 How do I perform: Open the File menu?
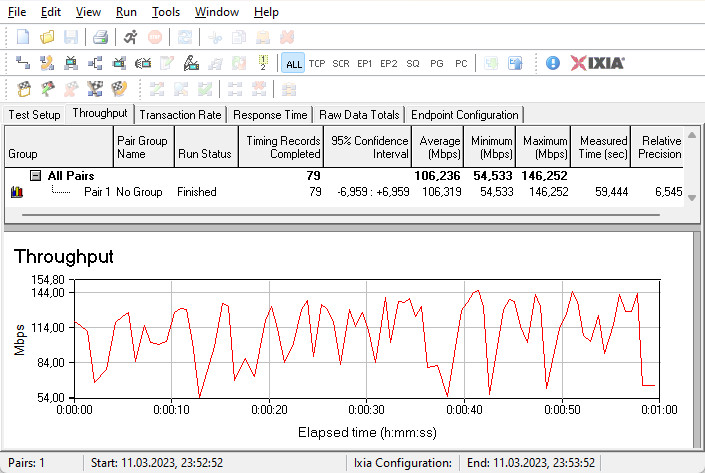click(x=17, y=12)
